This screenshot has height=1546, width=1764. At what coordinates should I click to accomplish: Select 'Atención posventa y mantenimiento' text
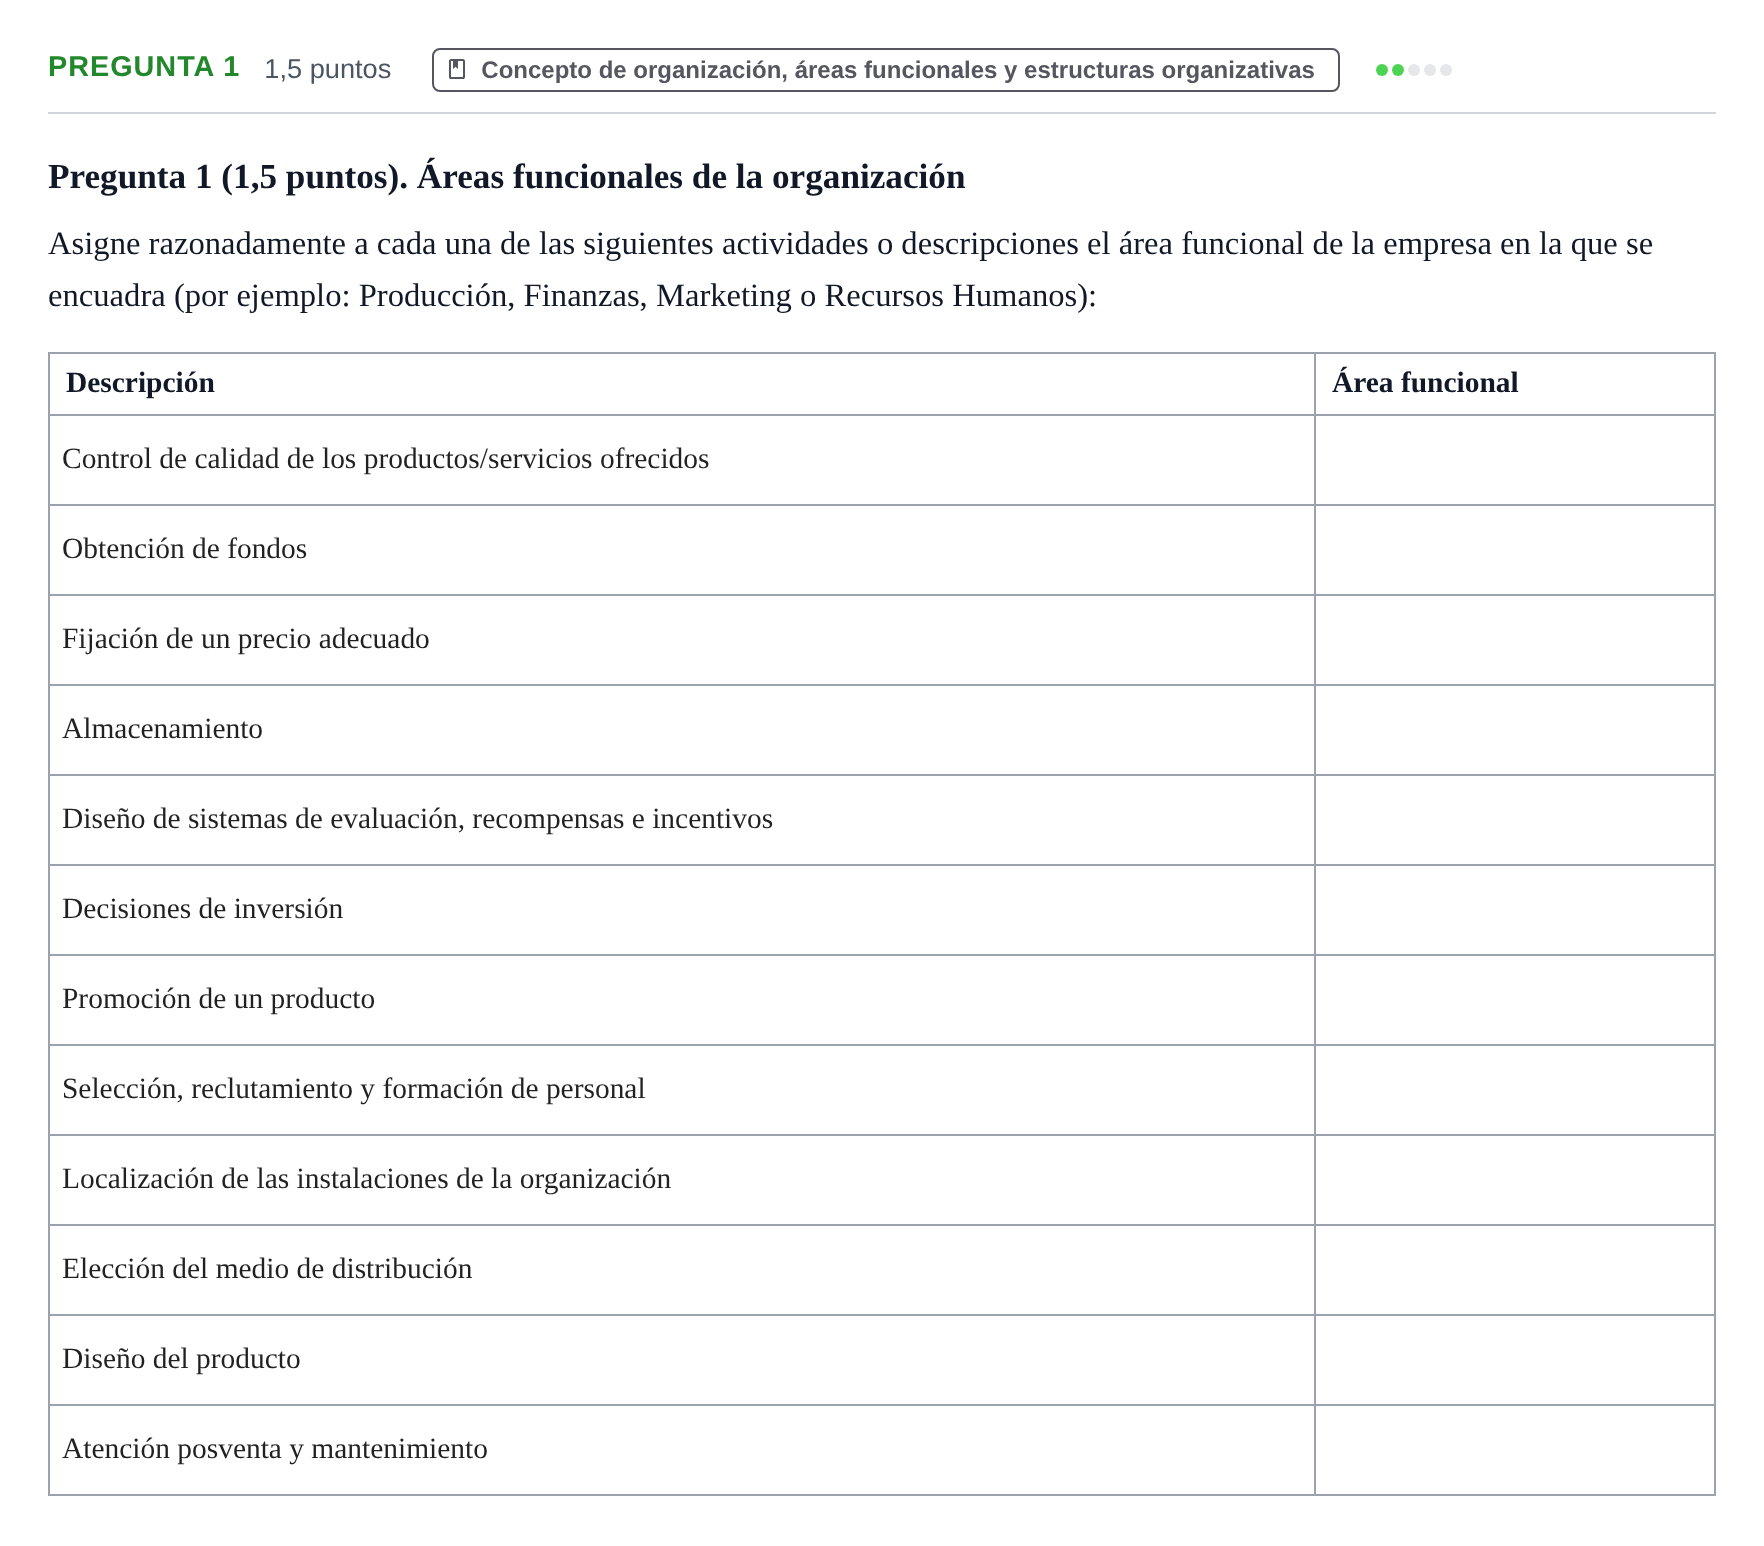pos(275,1449)
